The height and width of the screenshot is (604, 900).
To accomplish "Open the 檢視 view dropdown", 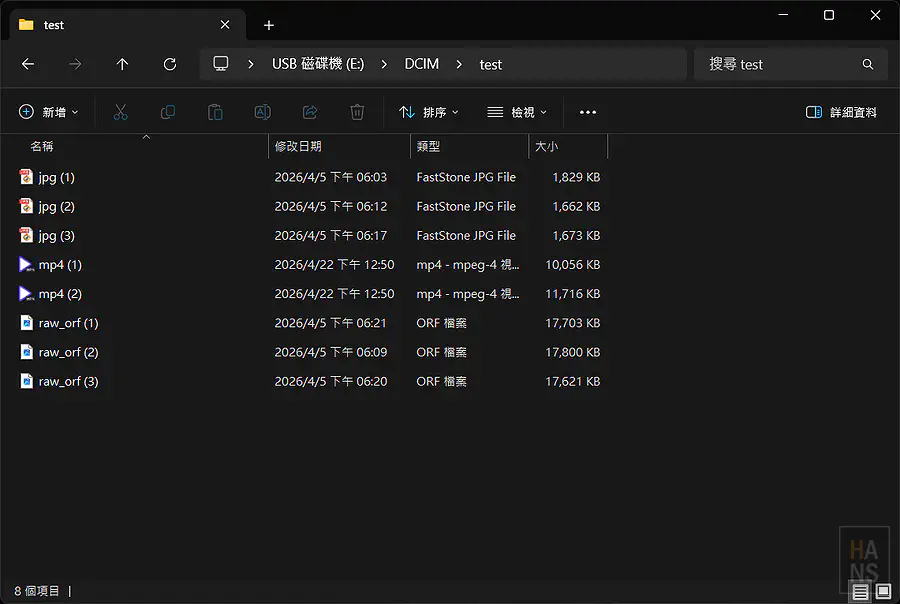I will [x=516, y=112].
